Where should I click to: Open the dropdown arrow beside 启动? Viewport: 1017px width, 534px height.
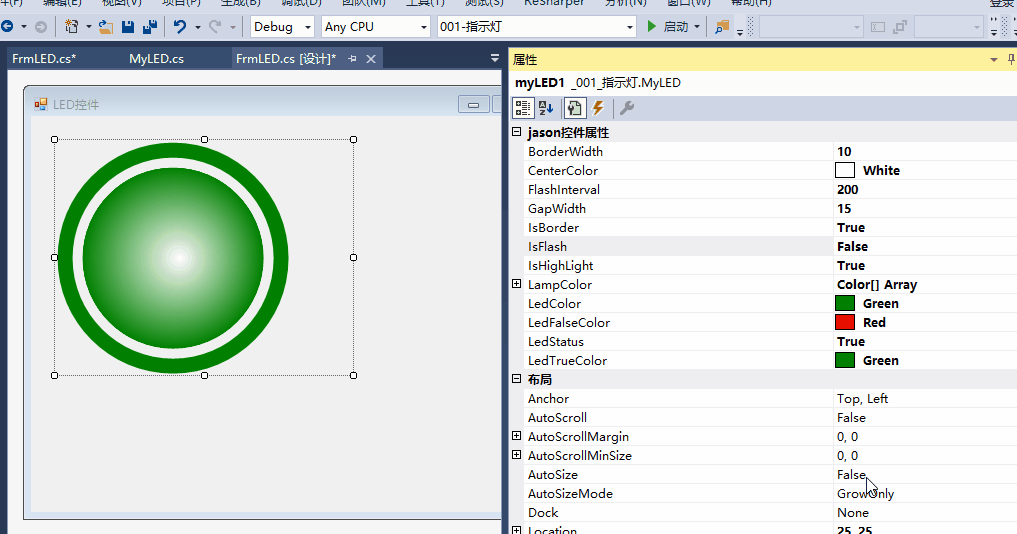point(697,27)
